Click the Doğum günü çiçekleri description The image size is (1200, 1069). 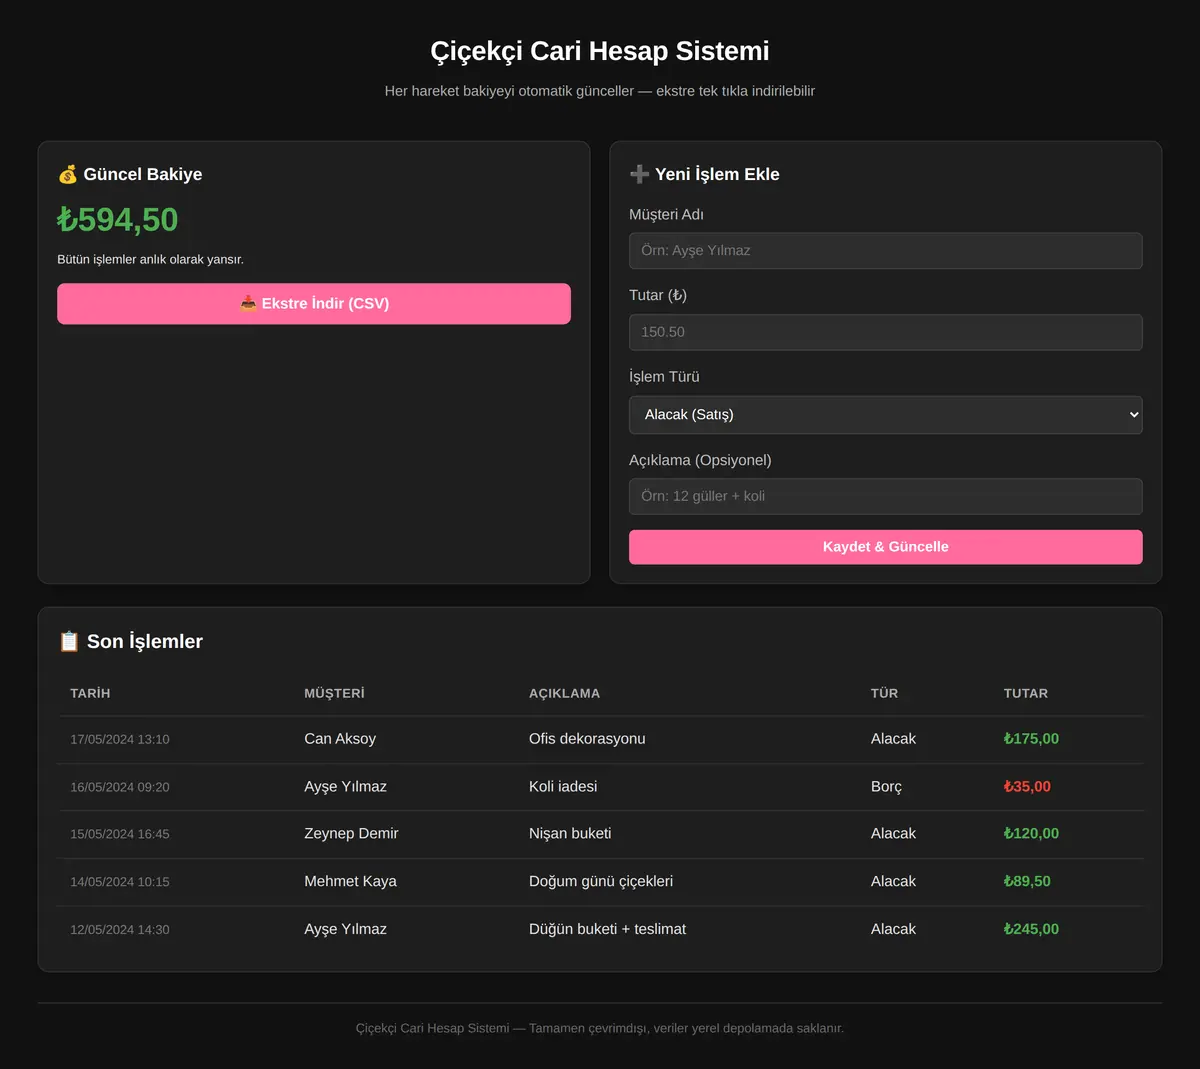point(601,882)
